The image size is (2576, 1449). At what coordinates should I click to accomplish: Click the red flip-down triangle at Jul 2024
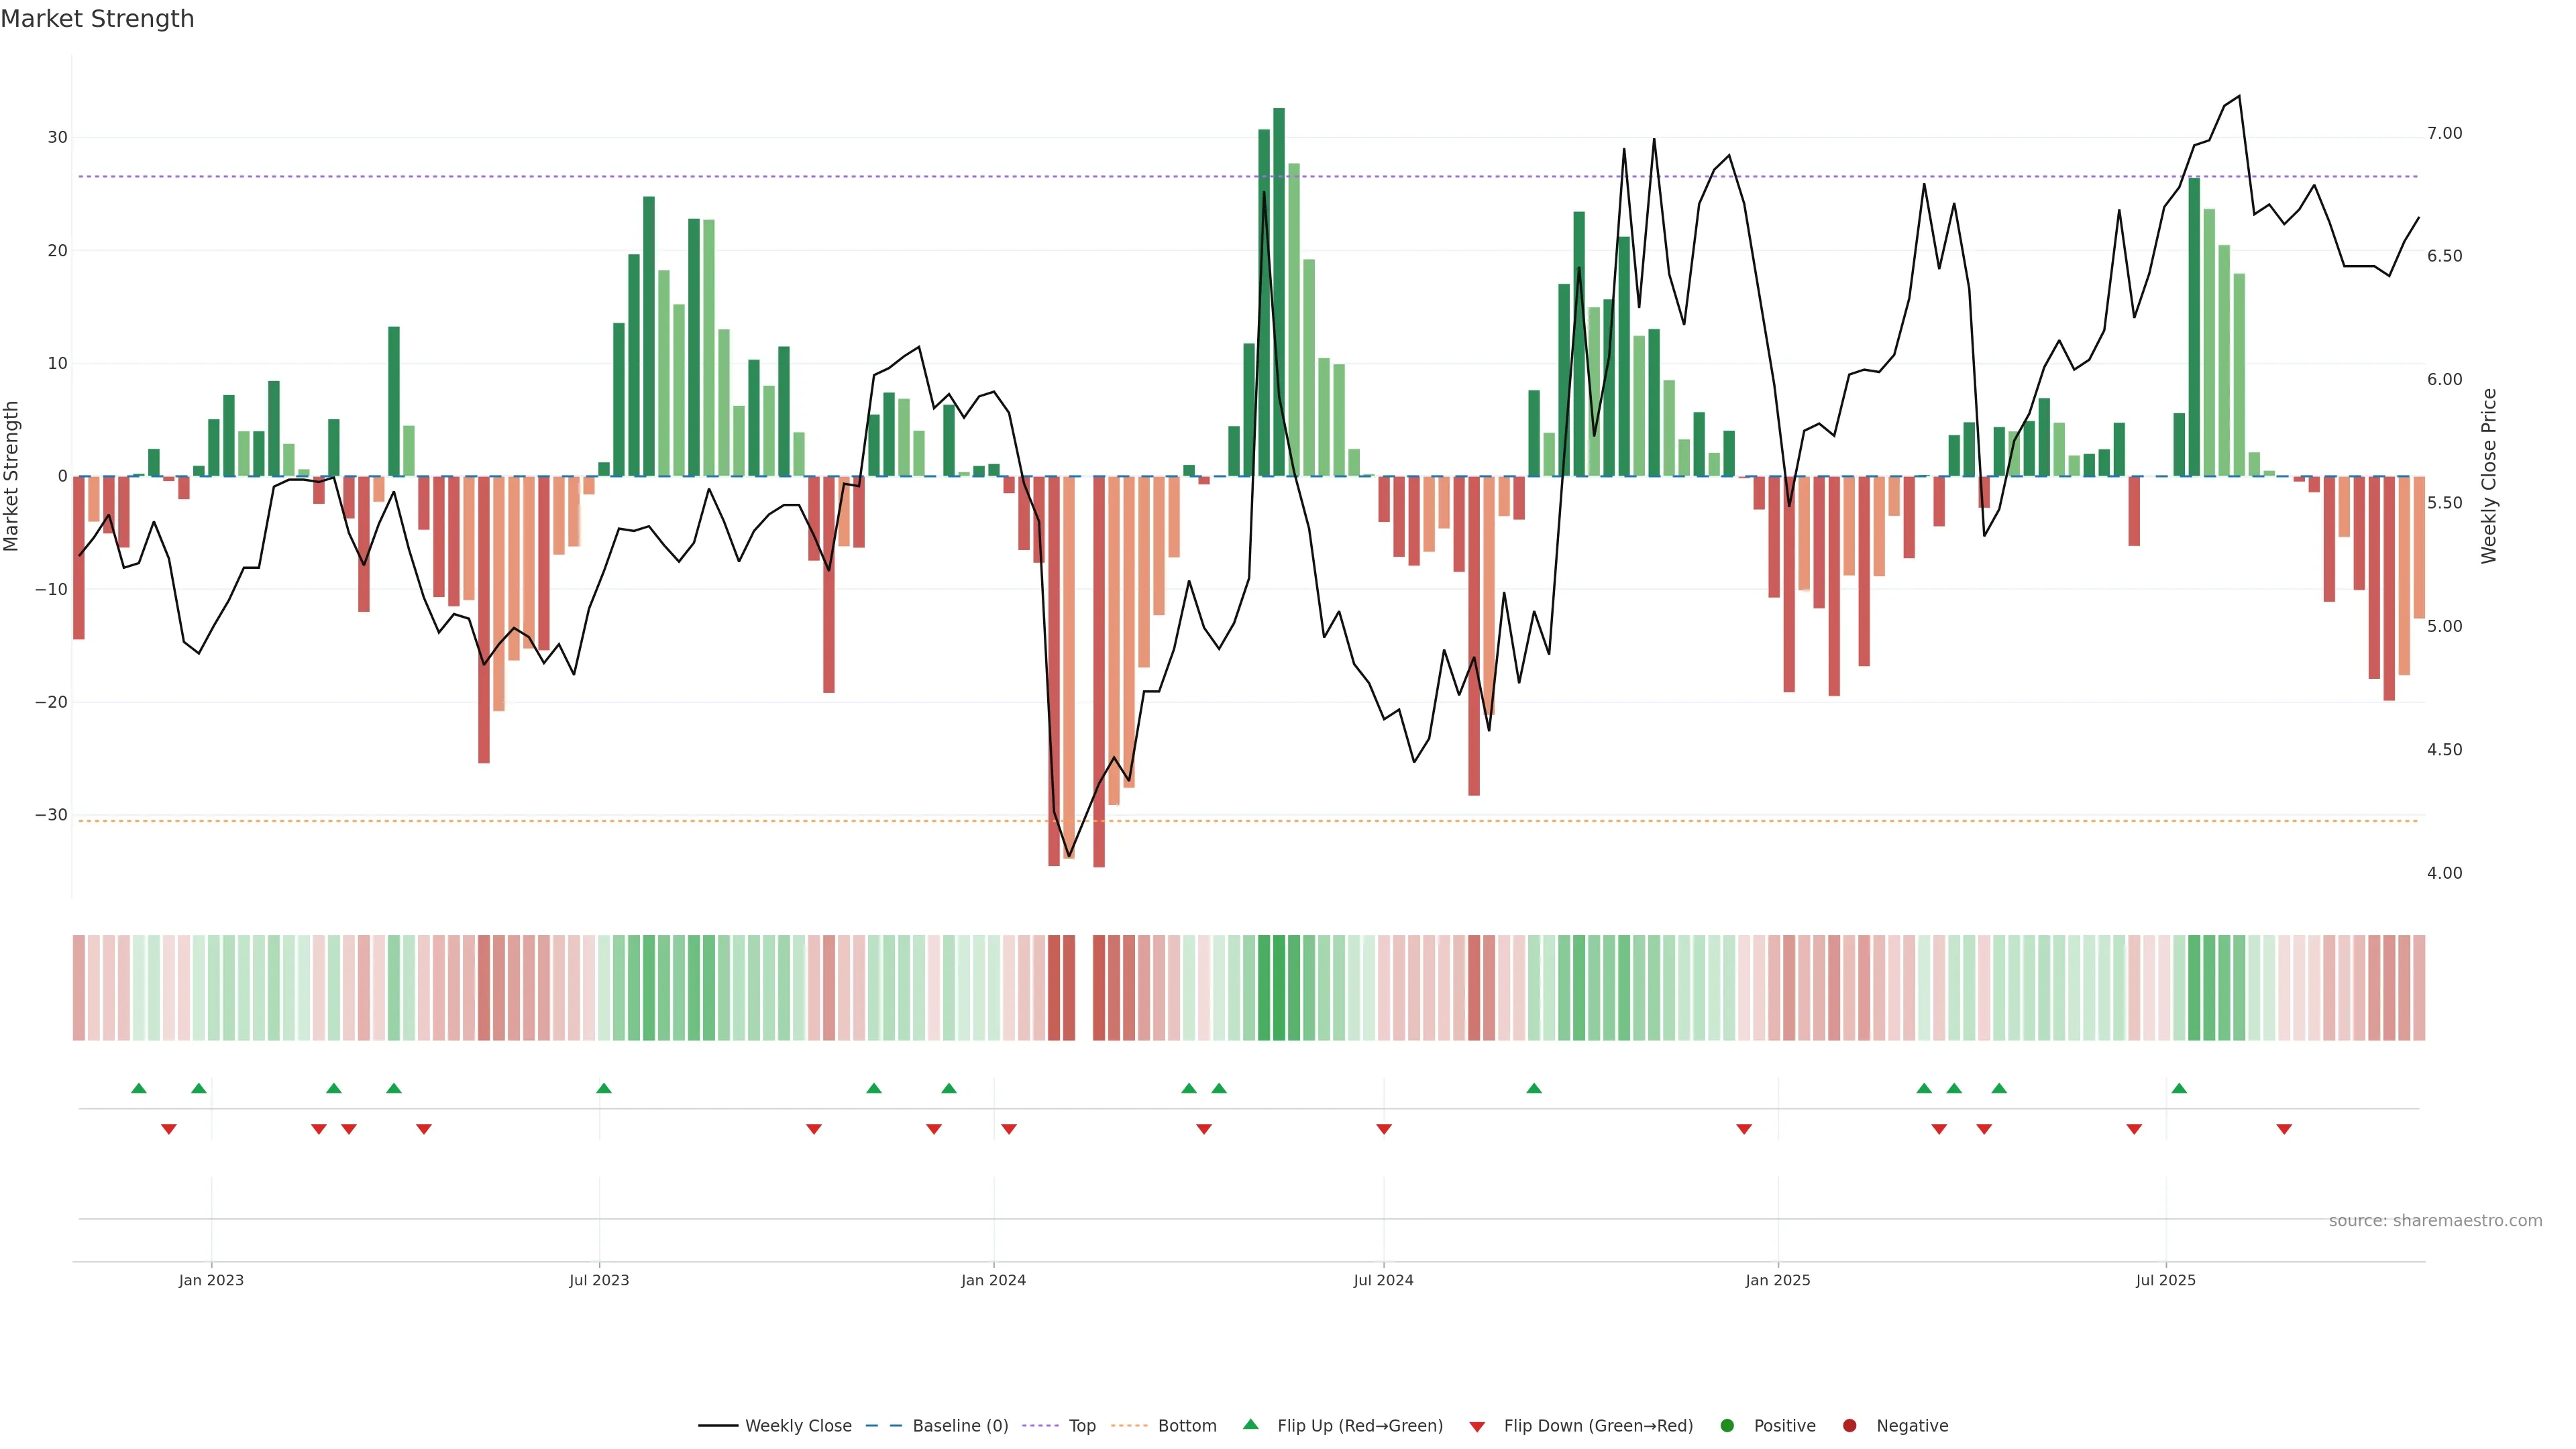coord(1384,1129)
